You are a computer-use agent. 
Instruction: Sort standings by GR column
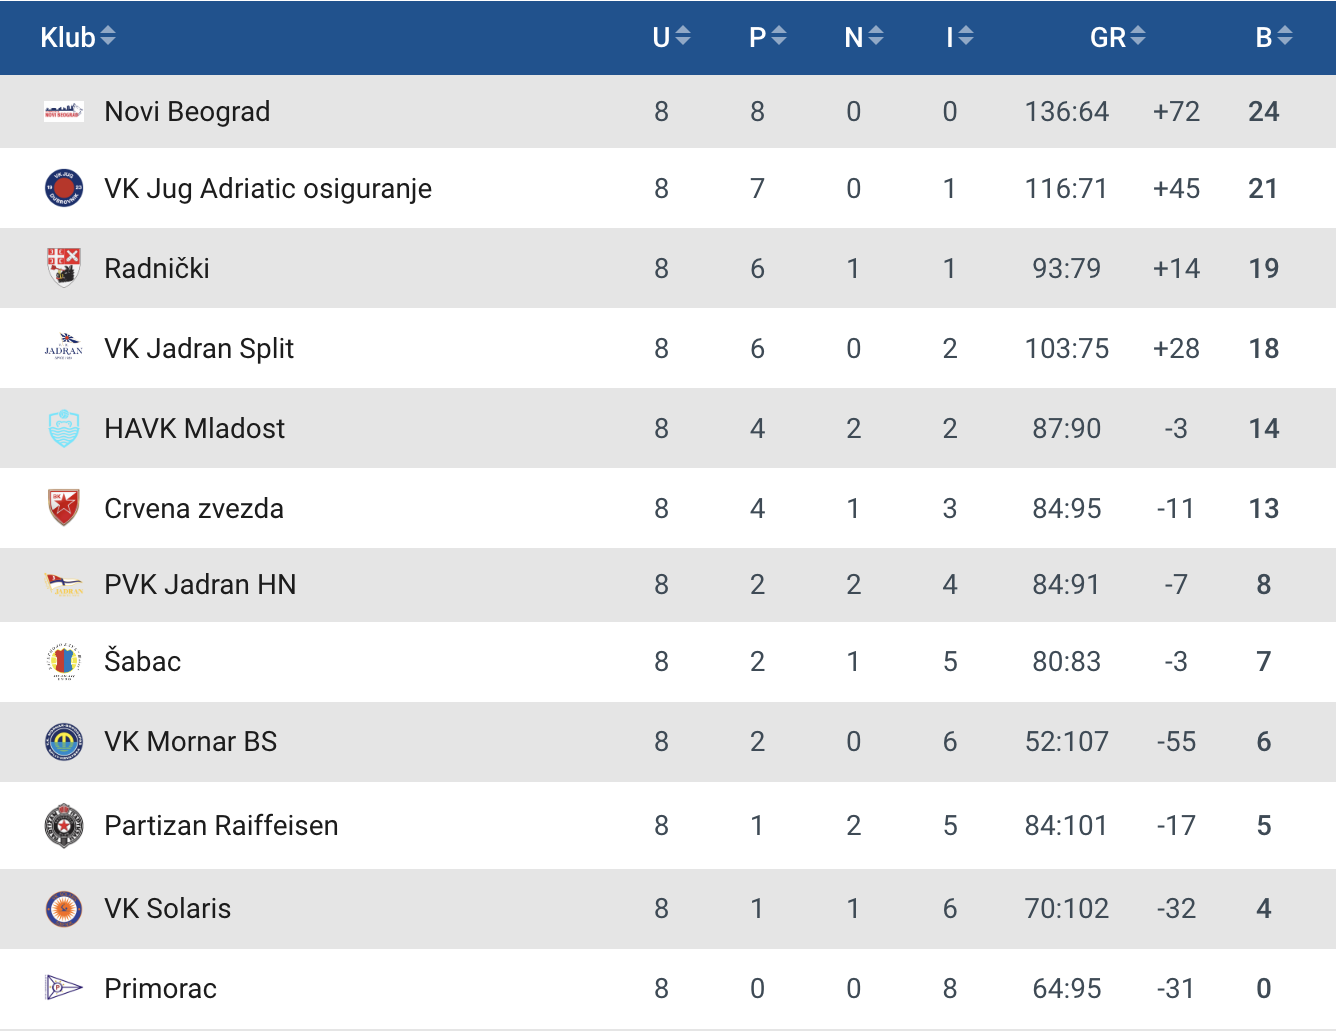[1117, 37]
